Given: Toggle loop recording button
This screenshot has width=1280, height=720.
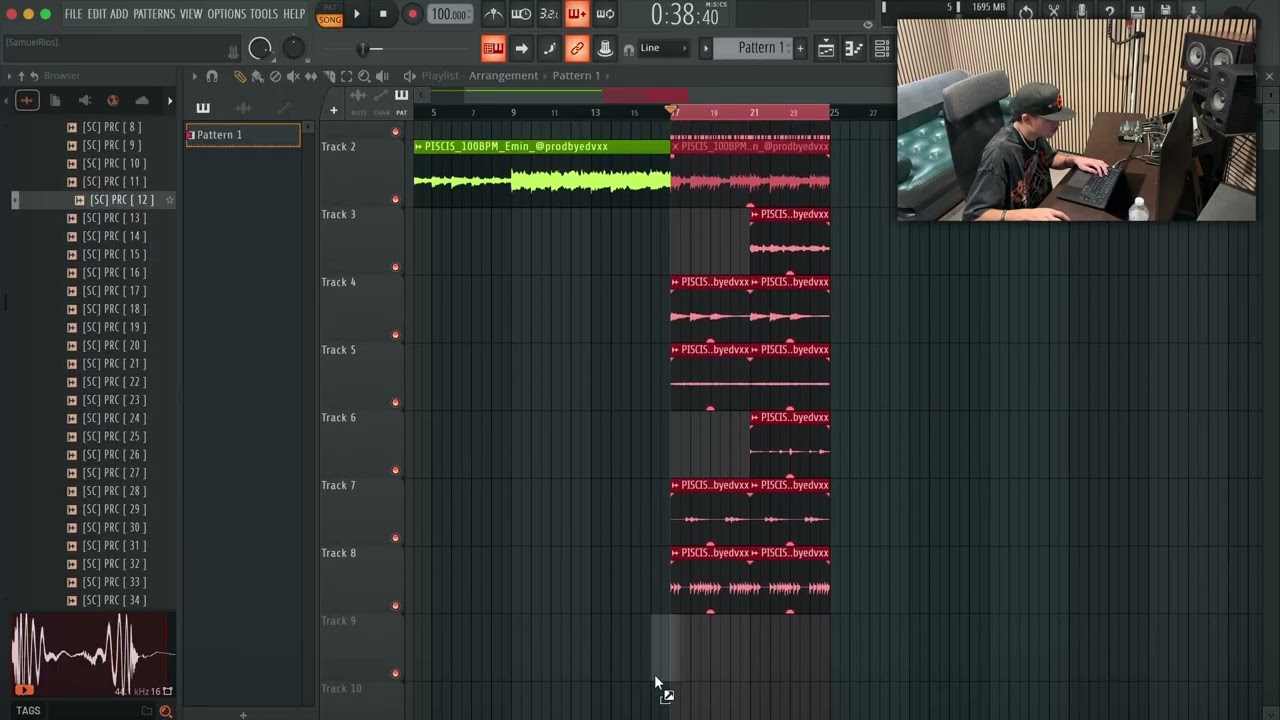Looking at the screenshot, I should coord(605,14).
